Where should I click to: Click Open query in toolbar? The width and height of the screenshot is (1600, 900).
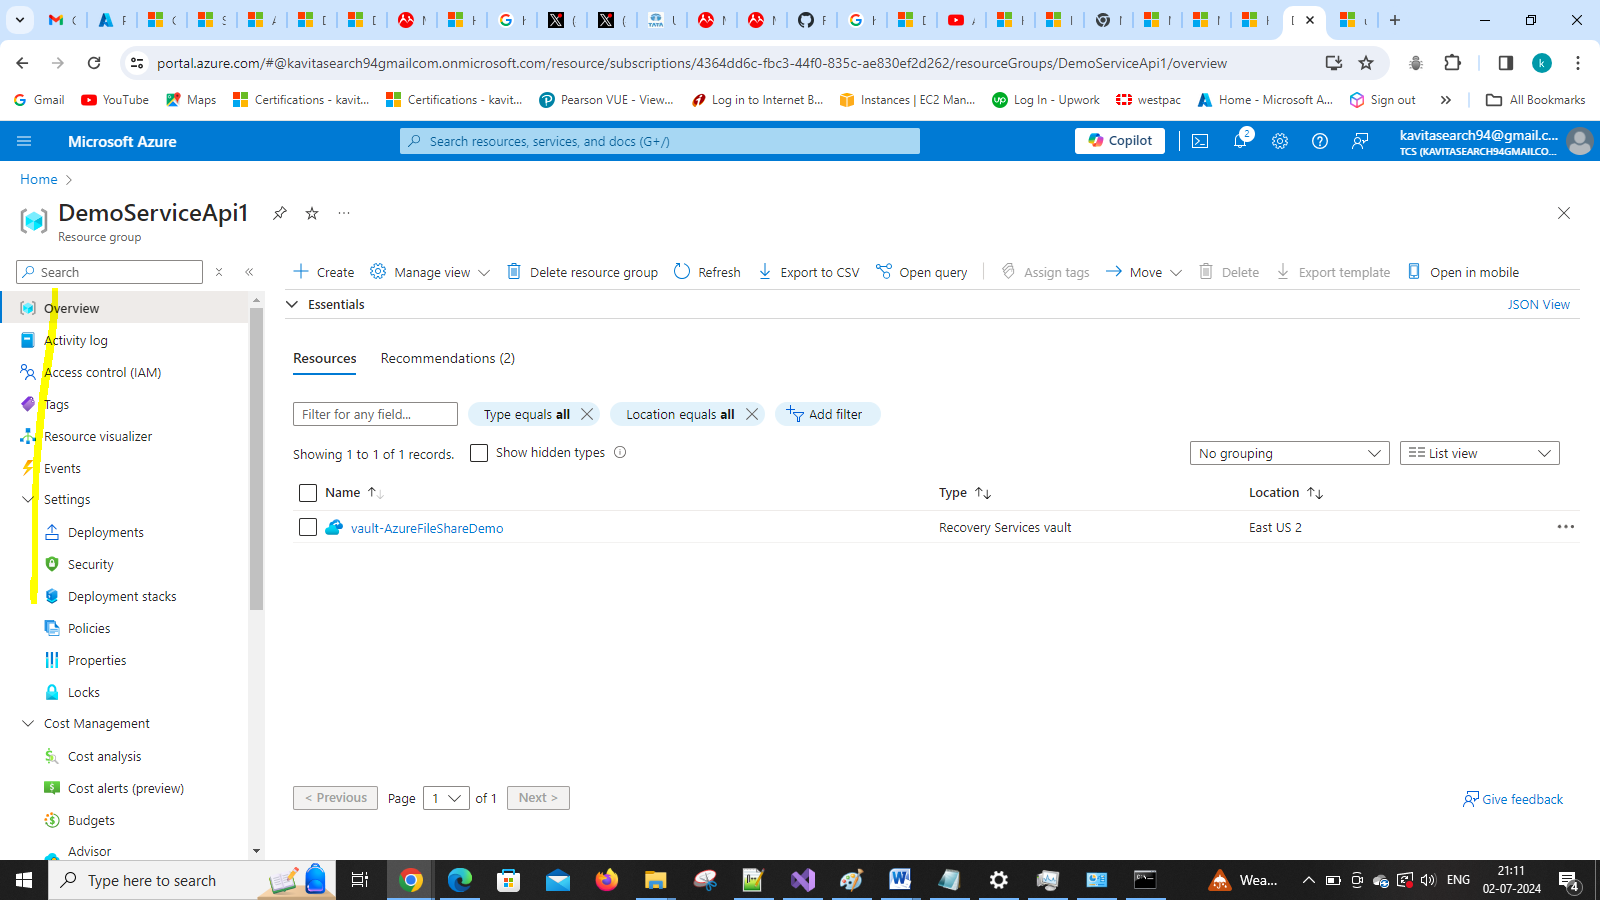coord(921,272)
